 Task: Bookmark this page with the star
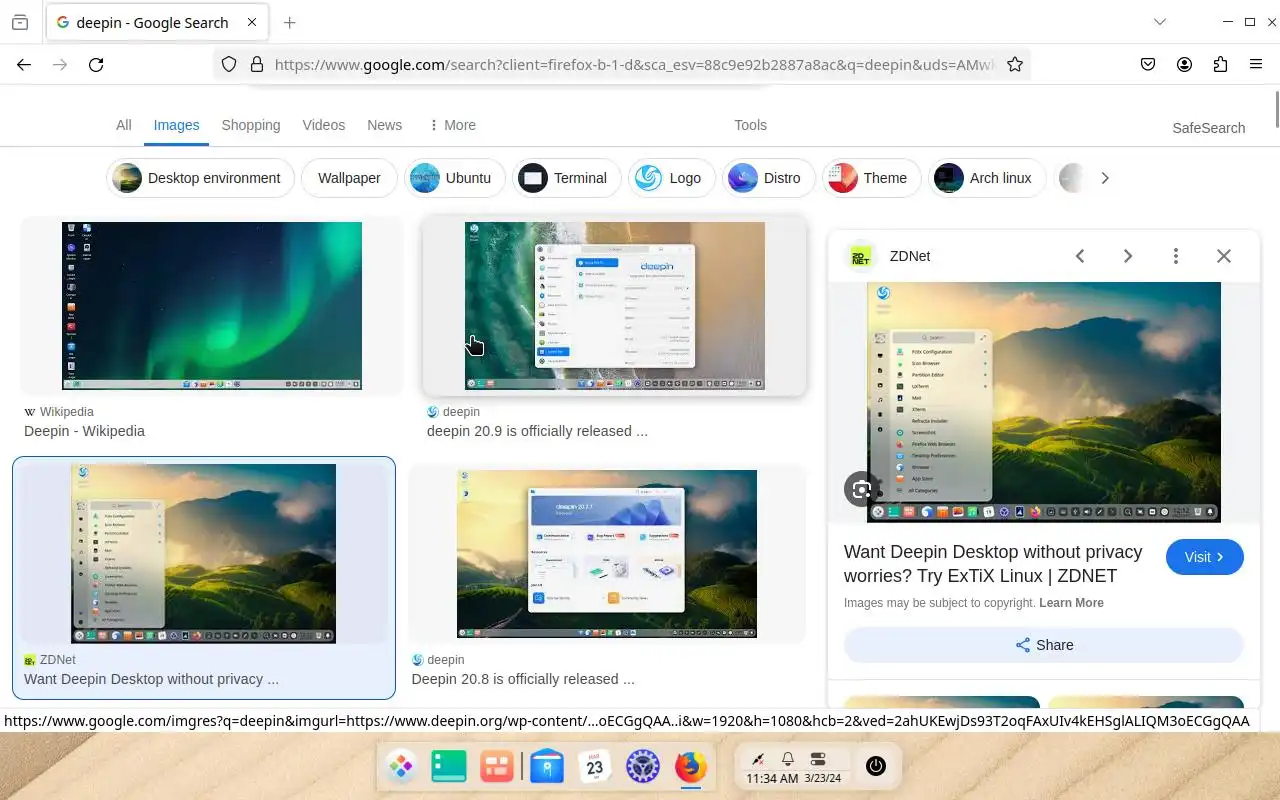(x=1014, y=64)
